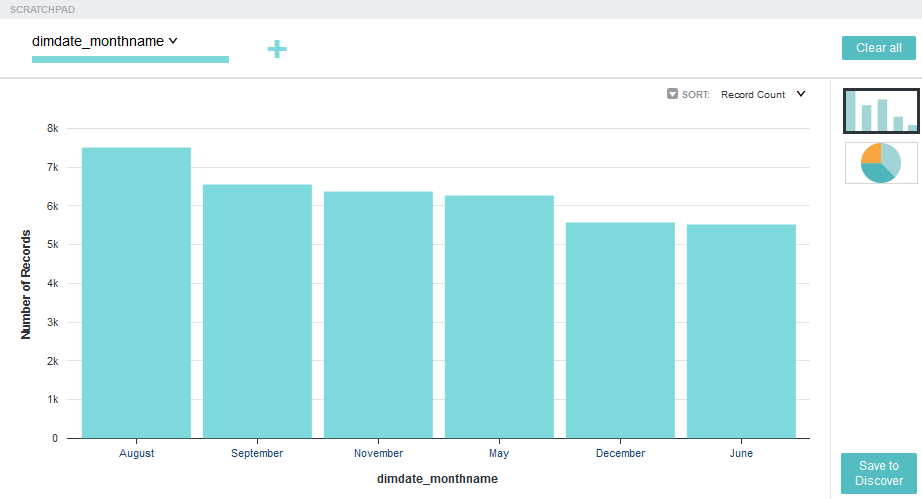Select the August bar
This screenshot has height=499, width=922.
tap(136, 293)
